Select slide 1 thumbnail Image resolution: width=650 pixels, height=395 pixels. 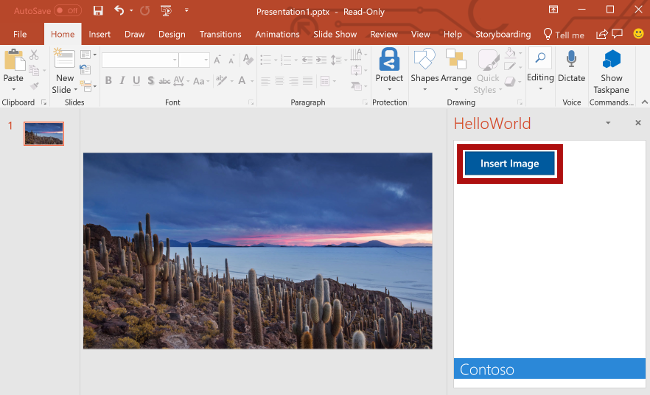click(x=44, y=133)
